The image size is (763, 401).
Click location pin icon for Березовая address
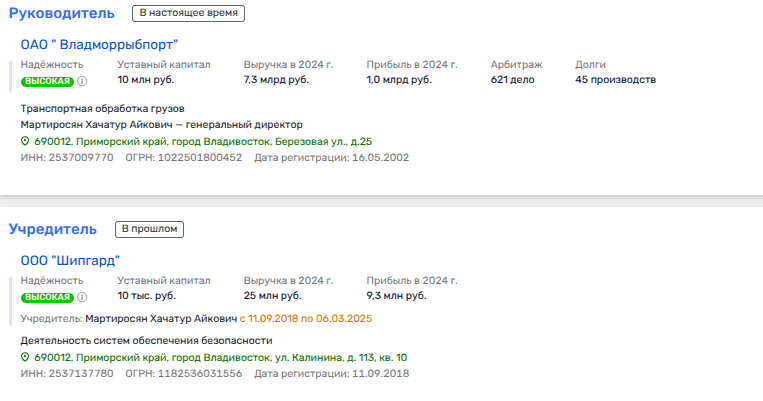point(26,142)
